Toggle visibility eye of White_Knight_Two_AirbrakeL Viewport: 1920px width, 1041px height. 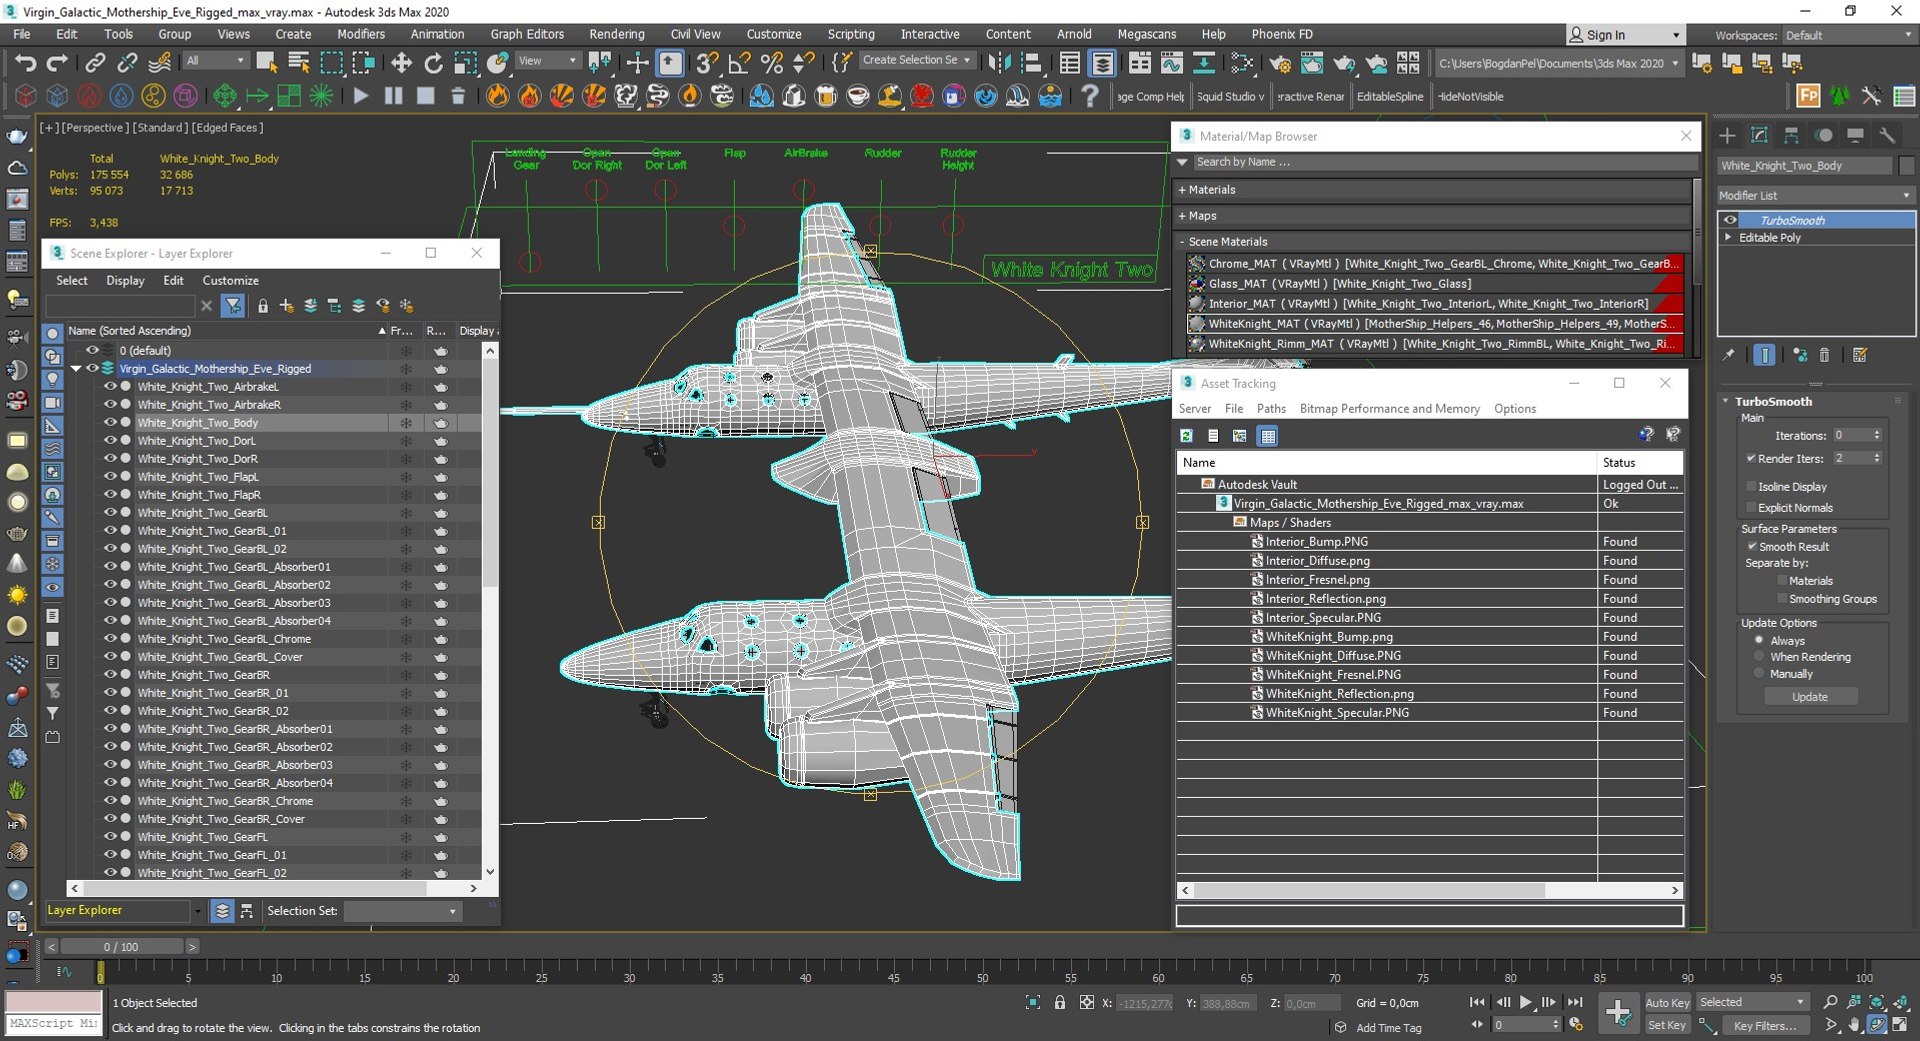tap(110, 386)
